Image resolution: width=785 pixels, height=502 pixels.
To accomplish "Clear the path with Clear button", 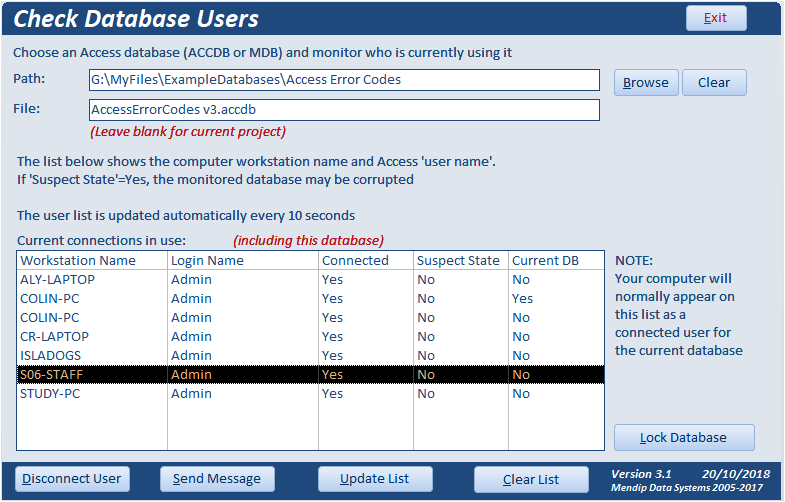I will (714, 83).
